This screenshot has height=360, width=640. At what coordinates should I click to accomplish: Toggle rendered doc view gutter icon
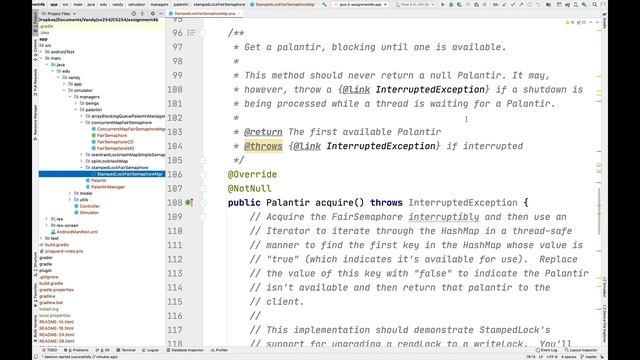(191, 33)
